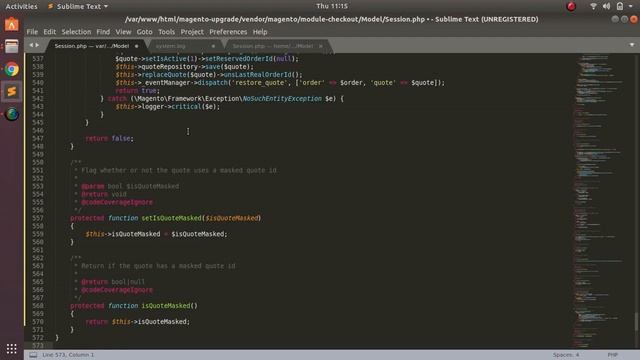Image resolution: width=640 pixels, height=360 pixels.
Task: Click the battery status icon
Action: pyautogui.click(x=620, y=6)
